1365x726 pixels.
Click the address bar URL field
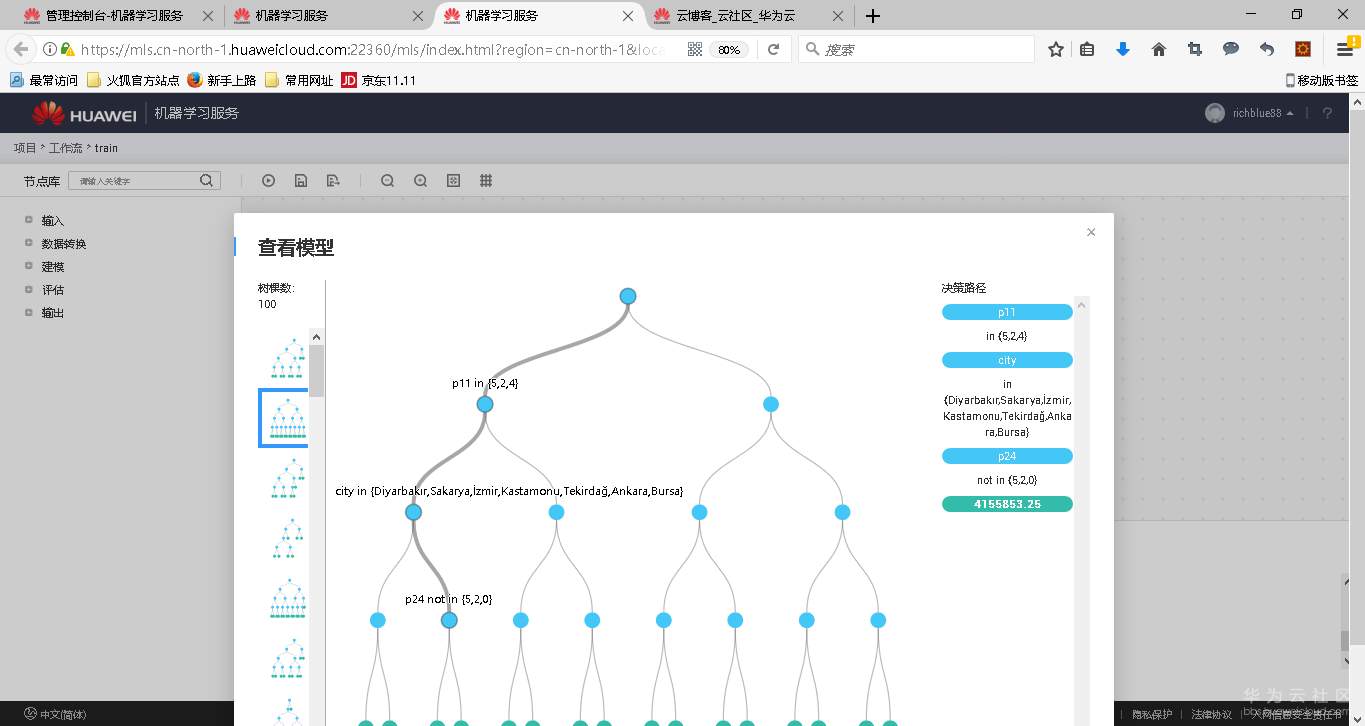[x=372, y=49]
